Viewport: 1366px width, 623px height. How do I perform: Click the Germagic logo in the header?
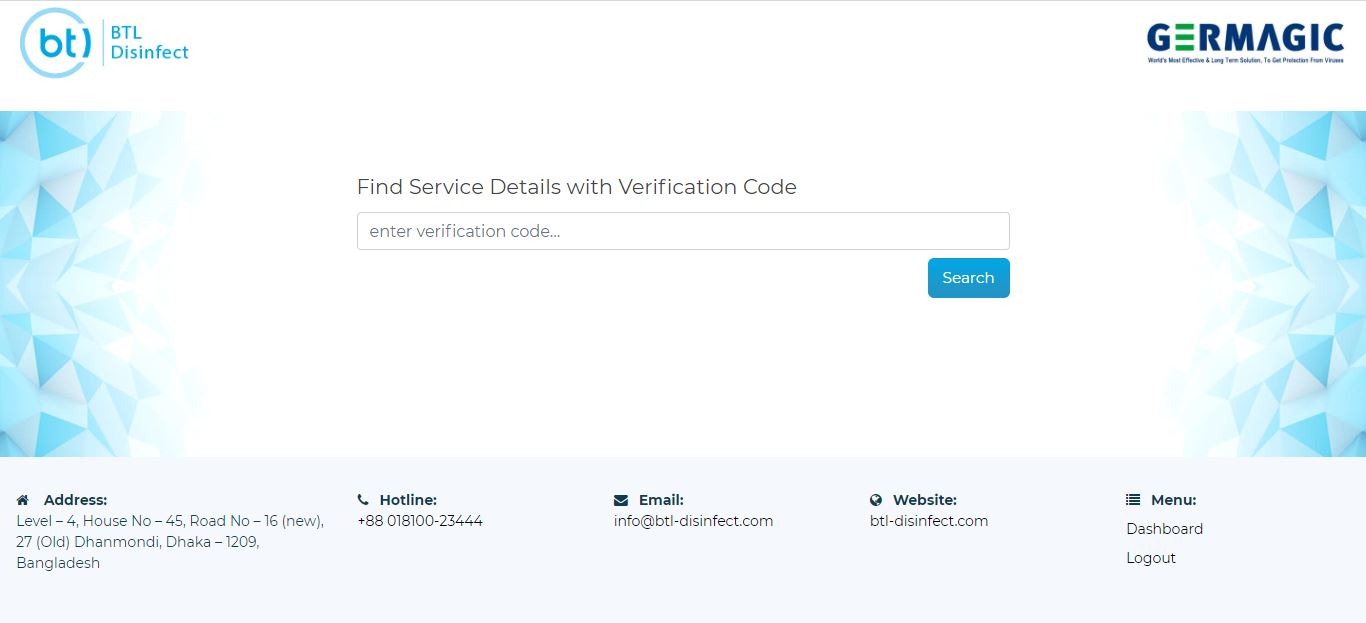point(1245,43)
